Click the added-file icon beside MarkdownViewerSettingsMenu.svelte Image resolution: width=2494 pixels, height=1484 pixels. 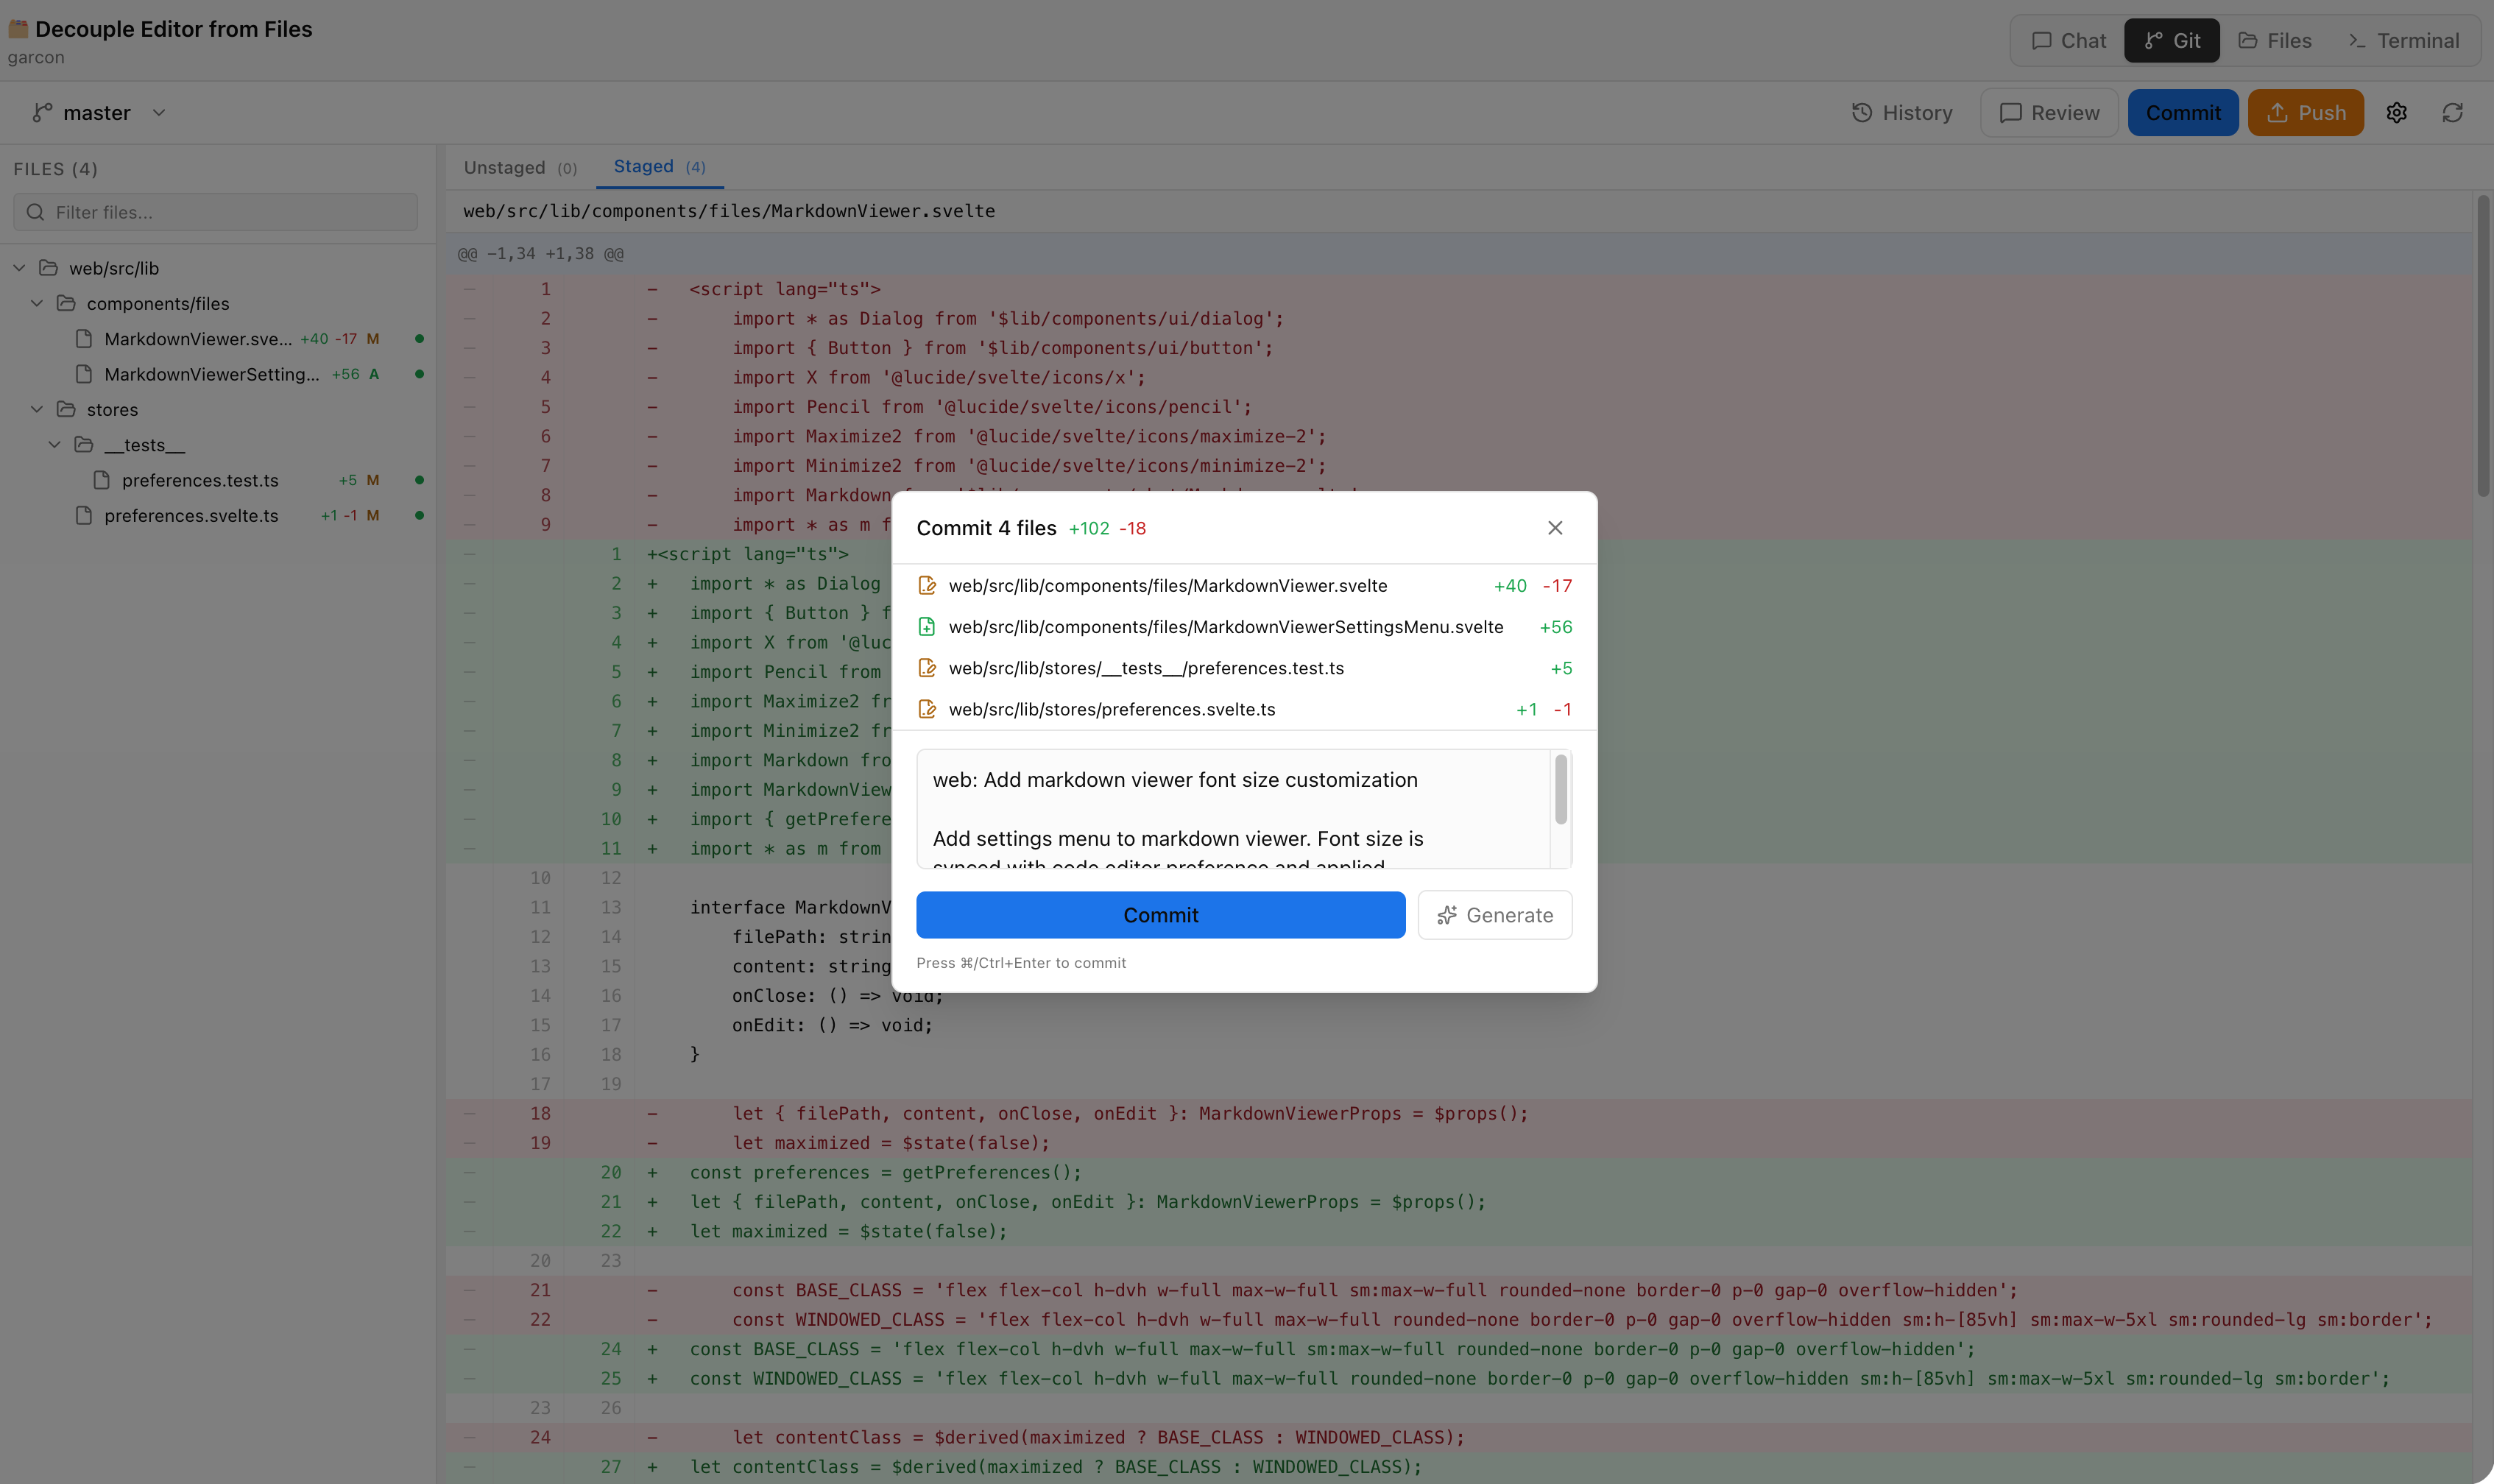pos(928,627)
